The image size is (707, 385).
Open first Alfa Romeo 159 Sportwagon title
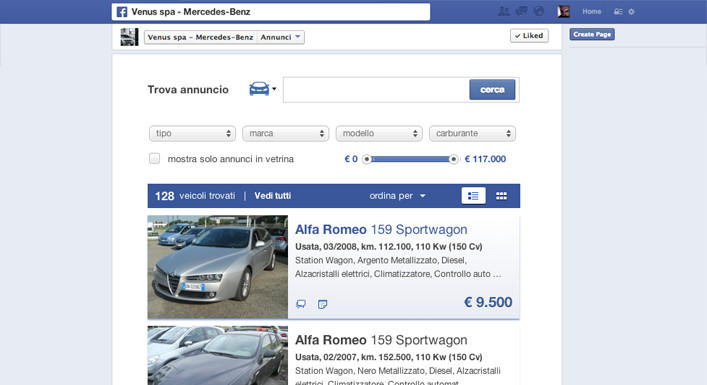(381, 229)
